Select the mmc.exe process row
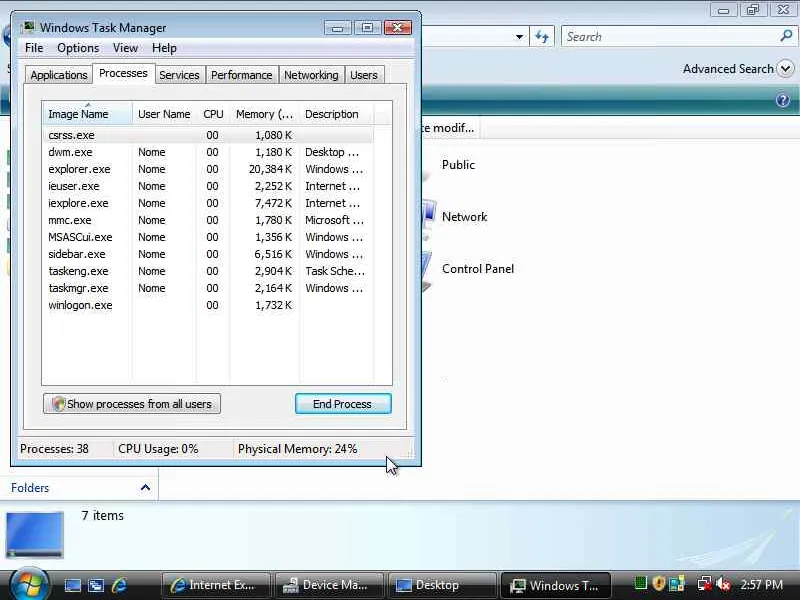This screenshot has width=800, height=600. pyautogui.click(x=208, y=220)
